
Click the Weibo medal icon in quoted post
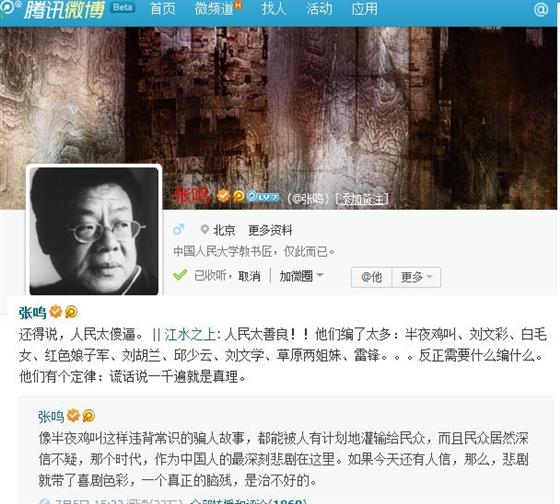[89, 415]
